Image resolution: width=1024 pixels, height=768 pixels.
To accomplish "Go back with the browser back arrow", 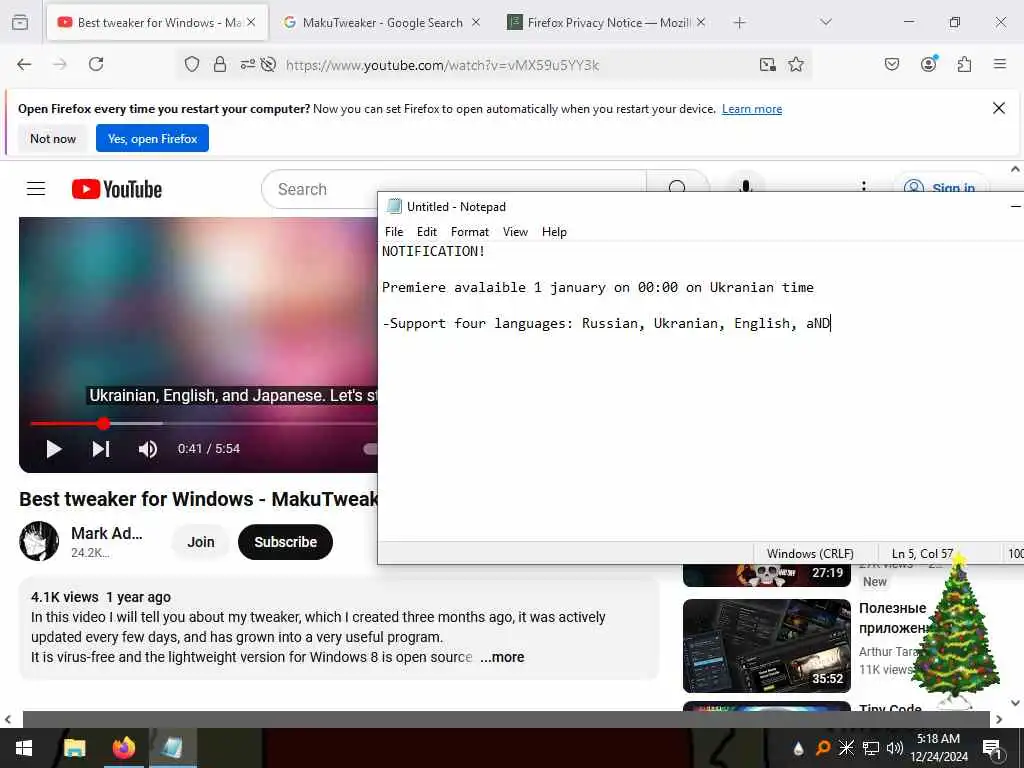I will click(24, 64).
